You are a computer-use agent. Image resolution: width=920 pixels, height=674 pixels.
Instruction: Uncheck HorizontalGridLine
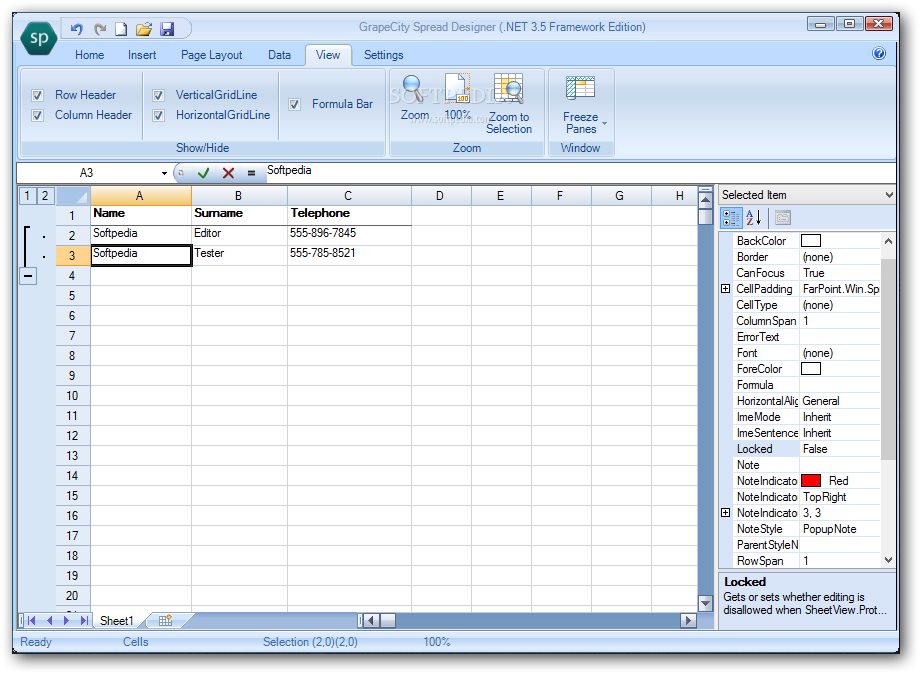tap(158, 115)
